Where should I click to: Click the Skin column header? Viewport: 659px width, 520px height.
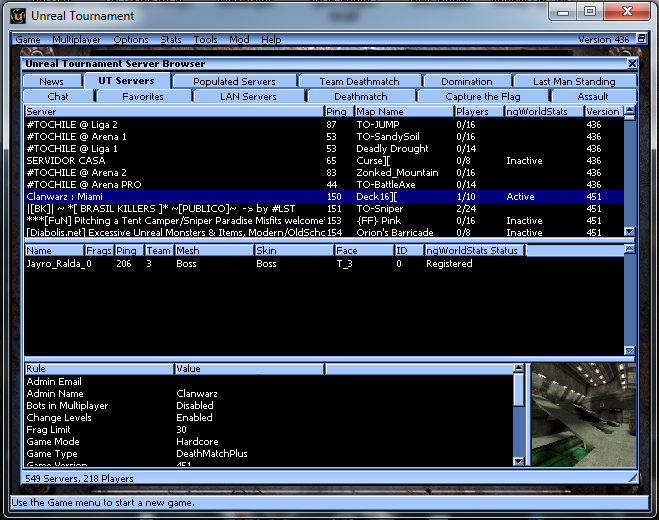[294, 251]
